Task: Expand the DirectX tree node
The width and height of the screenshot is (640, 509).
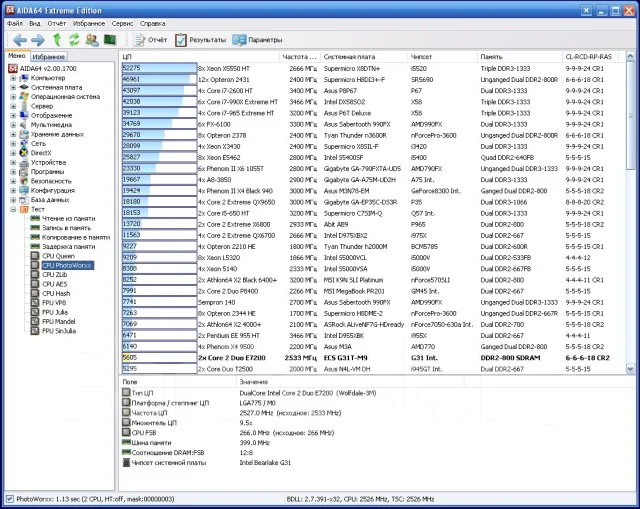Action: click(13, 153)
